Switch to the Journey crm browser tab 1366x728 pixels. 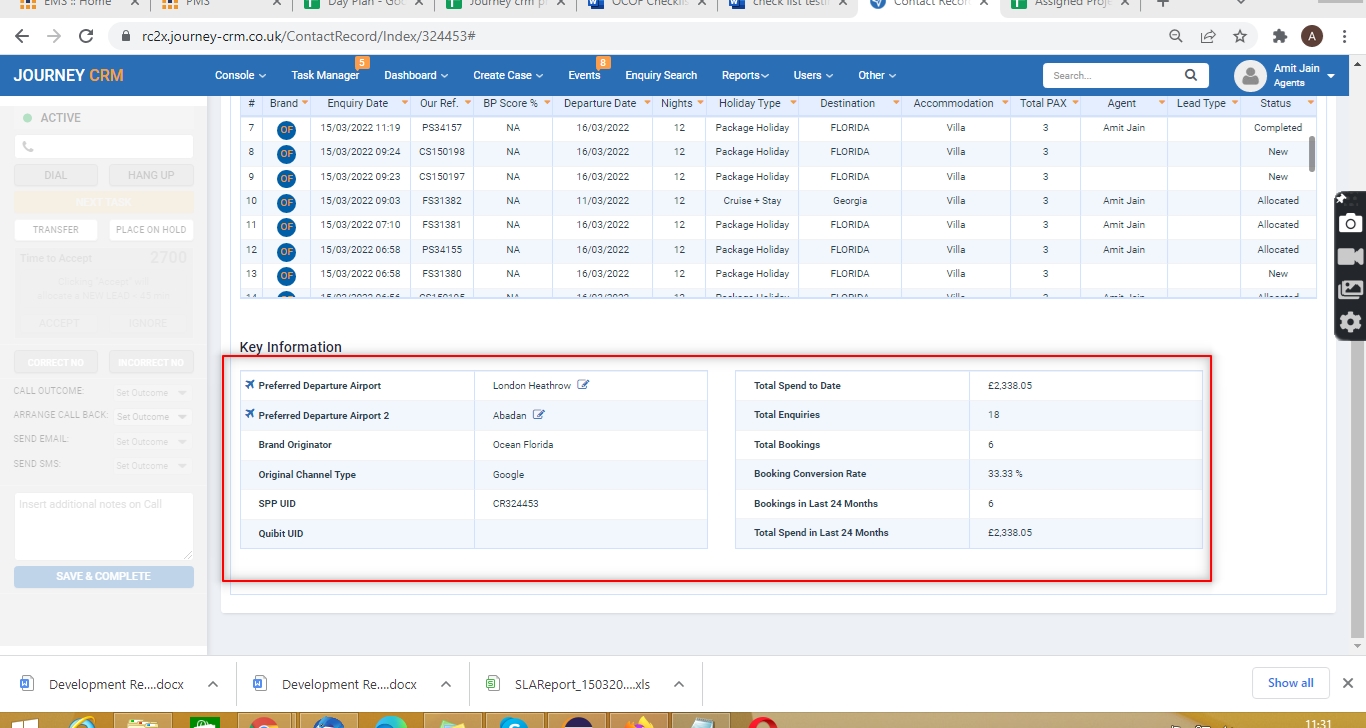coord(506,4)
